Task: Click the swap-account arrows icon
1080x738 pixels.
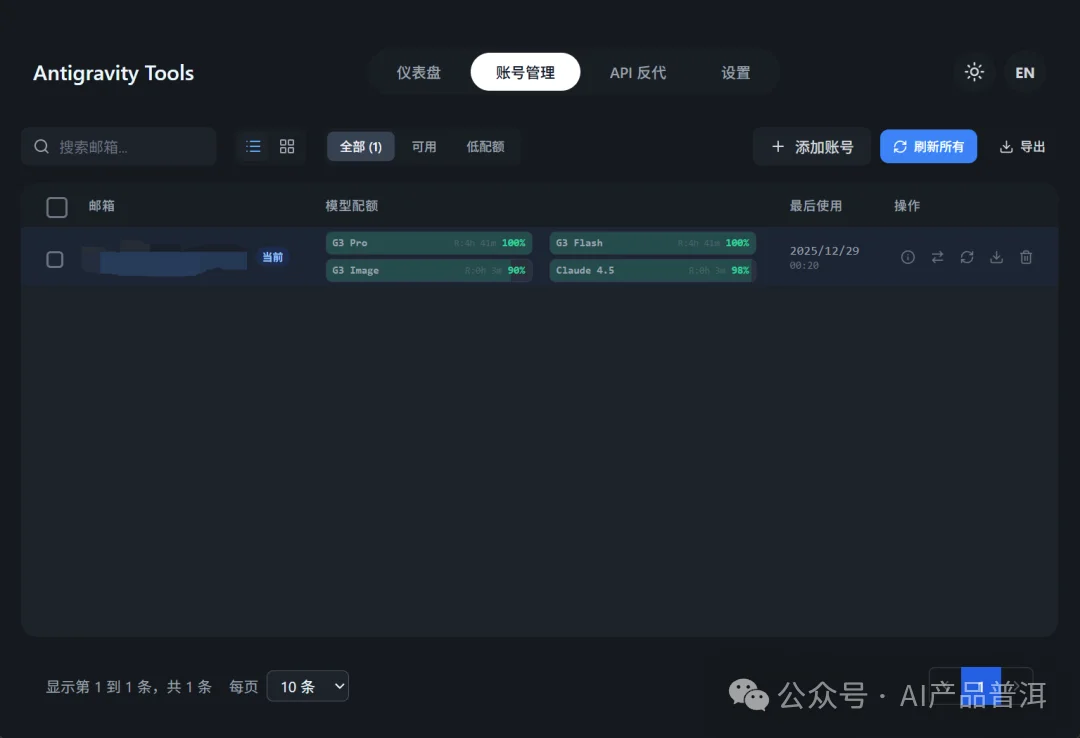Action: click(x=937, y=257)
